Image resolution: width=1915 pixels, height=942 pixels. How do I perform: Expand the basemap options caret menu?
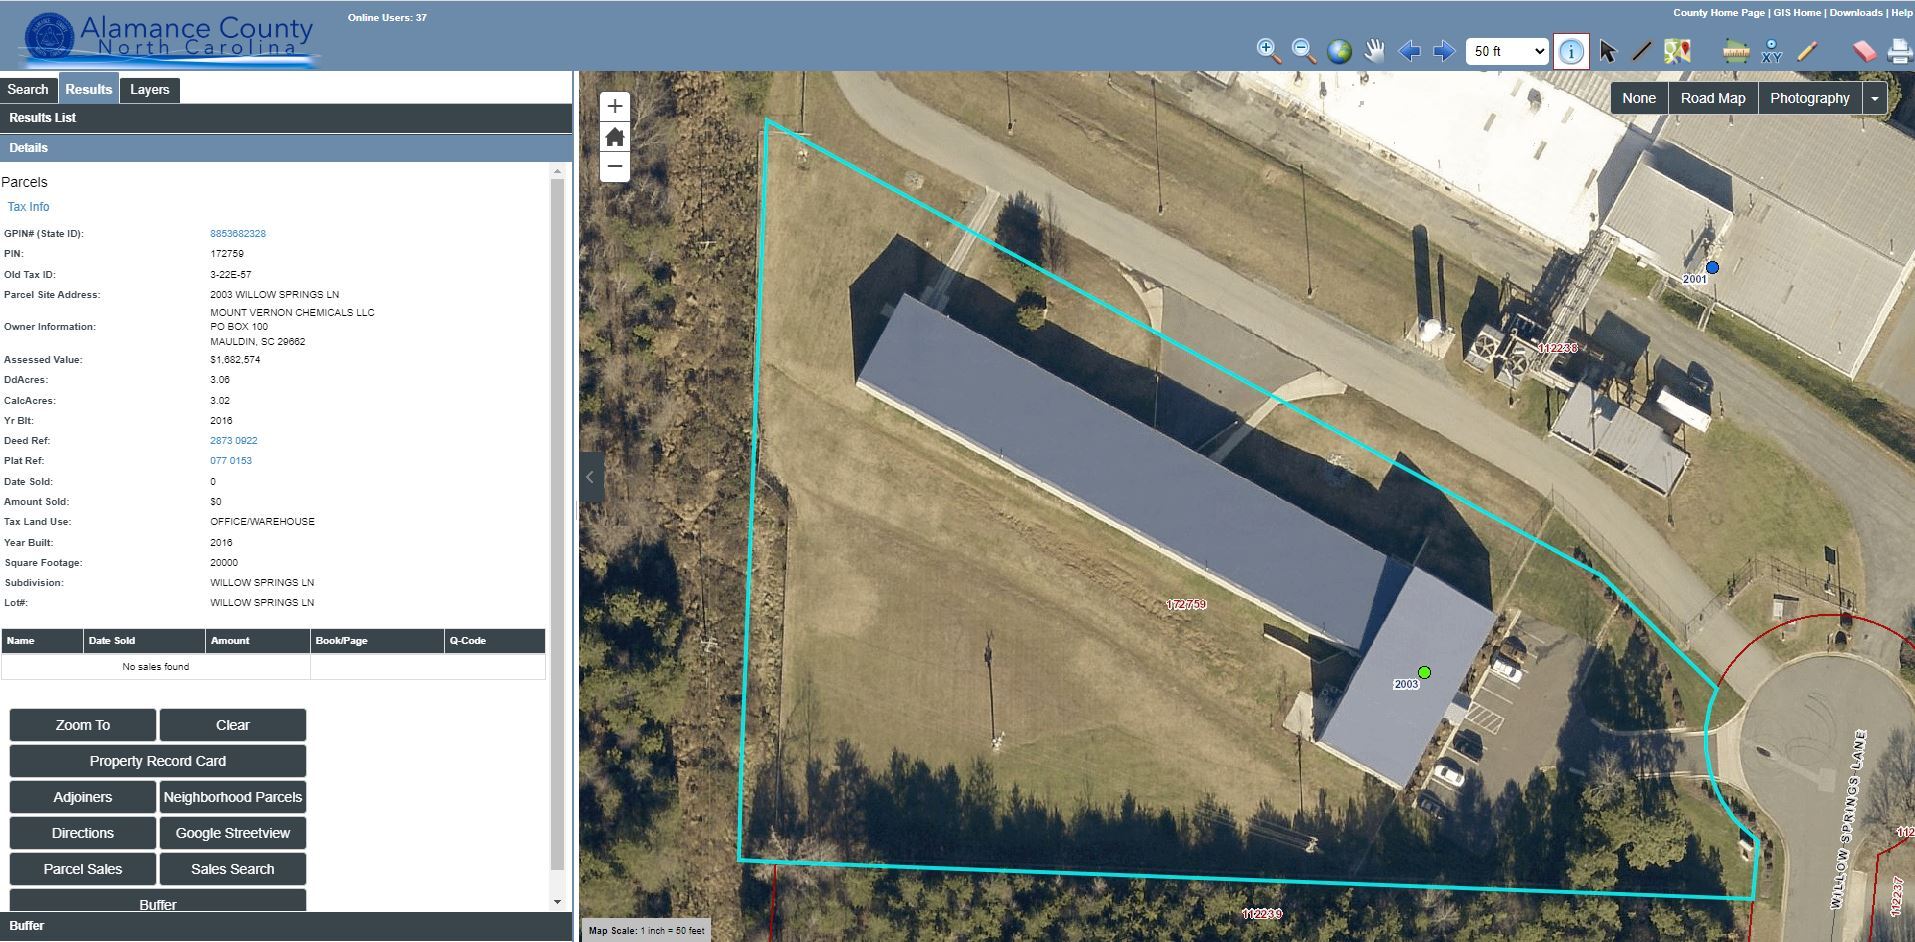1874,98
